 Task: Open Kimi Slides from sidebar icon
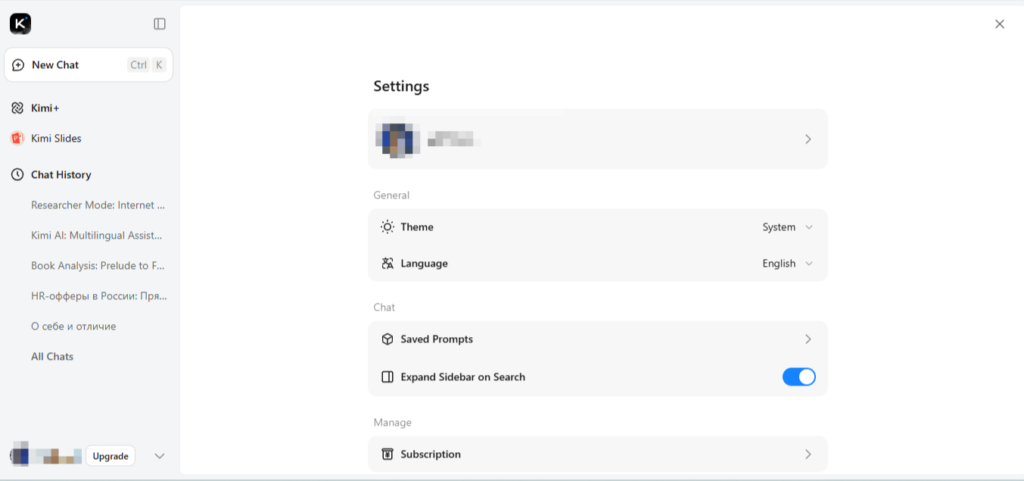tap(17, 139)
